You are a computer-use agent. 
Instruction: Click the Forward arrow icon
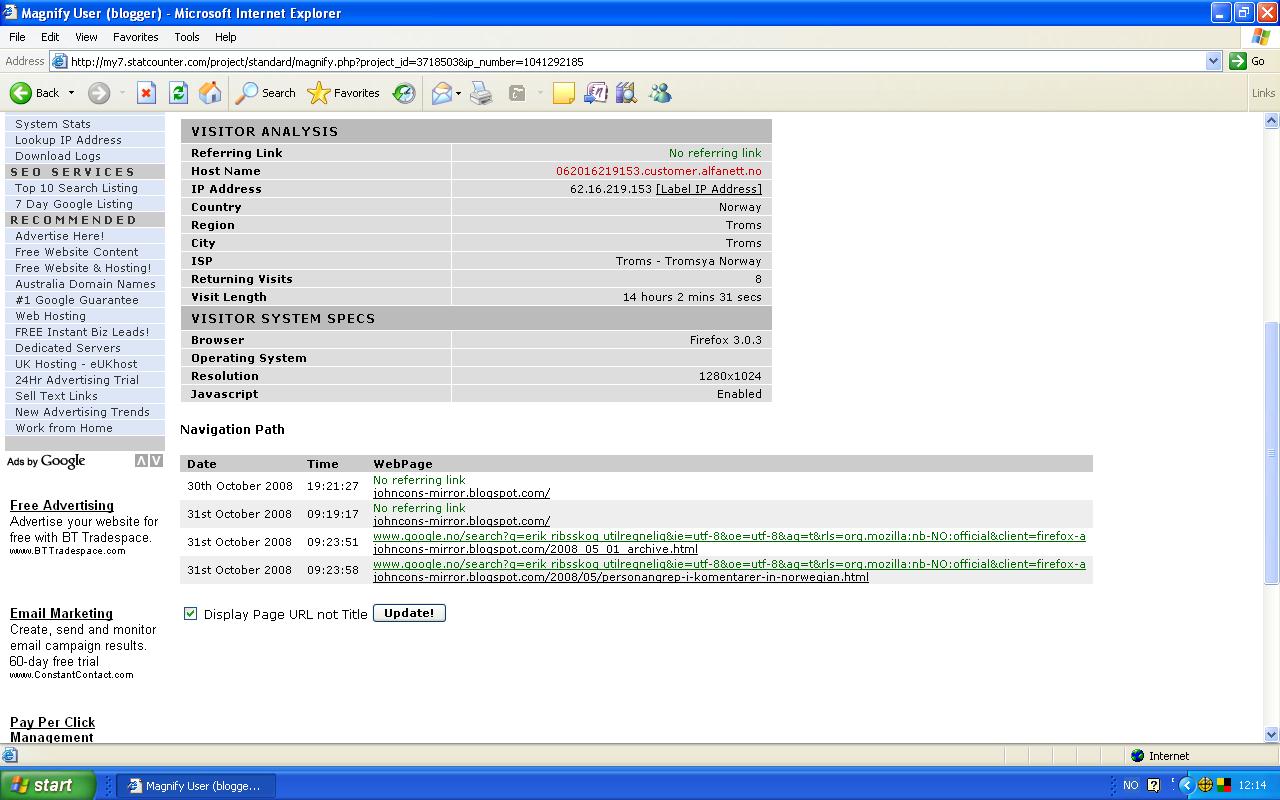(x=98, y=93)
